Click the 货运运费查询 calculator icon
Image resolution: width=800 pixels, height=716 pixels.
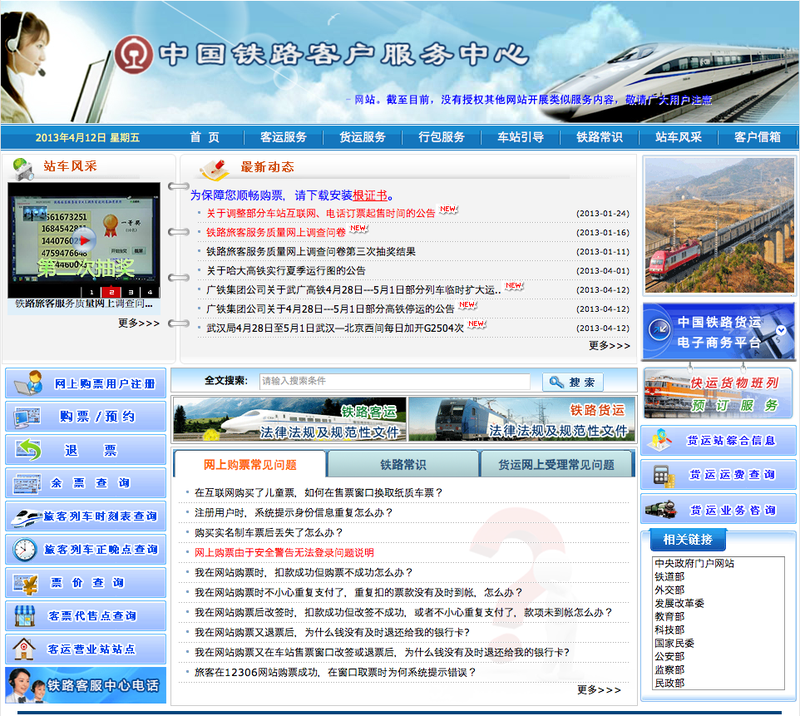pos(664,476)
